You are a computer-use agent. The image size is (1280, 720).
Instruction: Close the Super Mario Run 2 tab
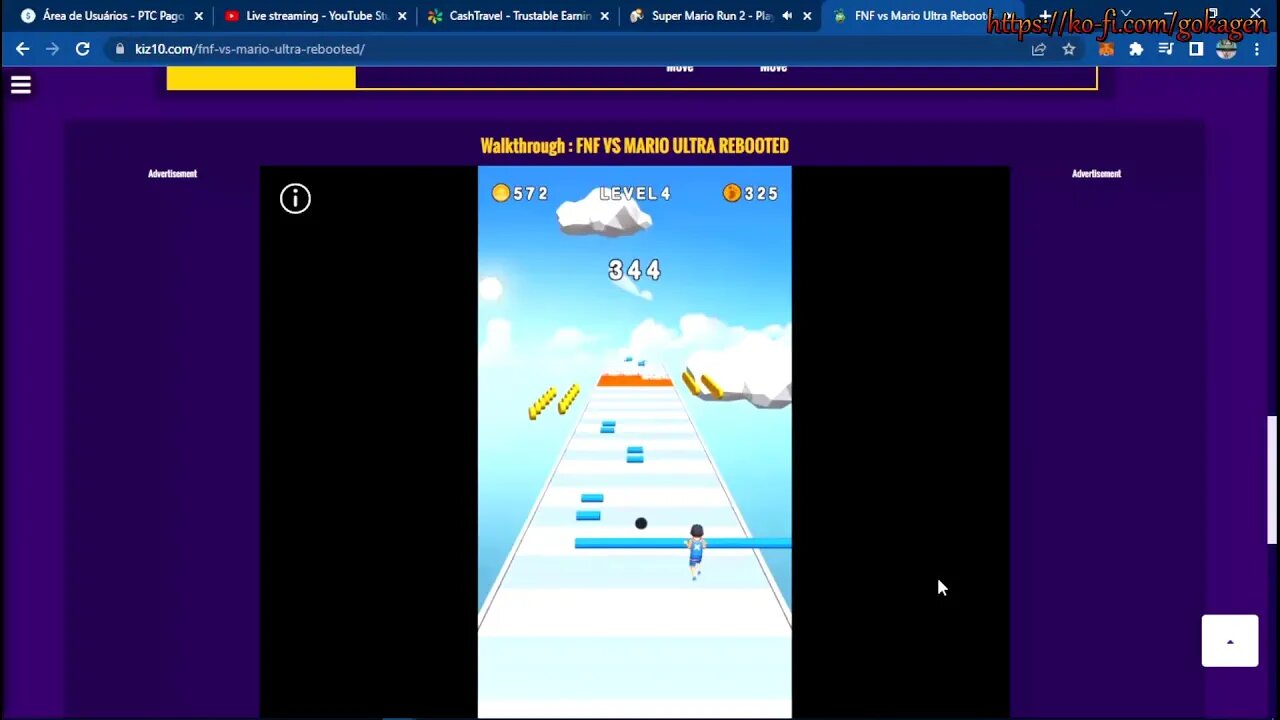807,16
